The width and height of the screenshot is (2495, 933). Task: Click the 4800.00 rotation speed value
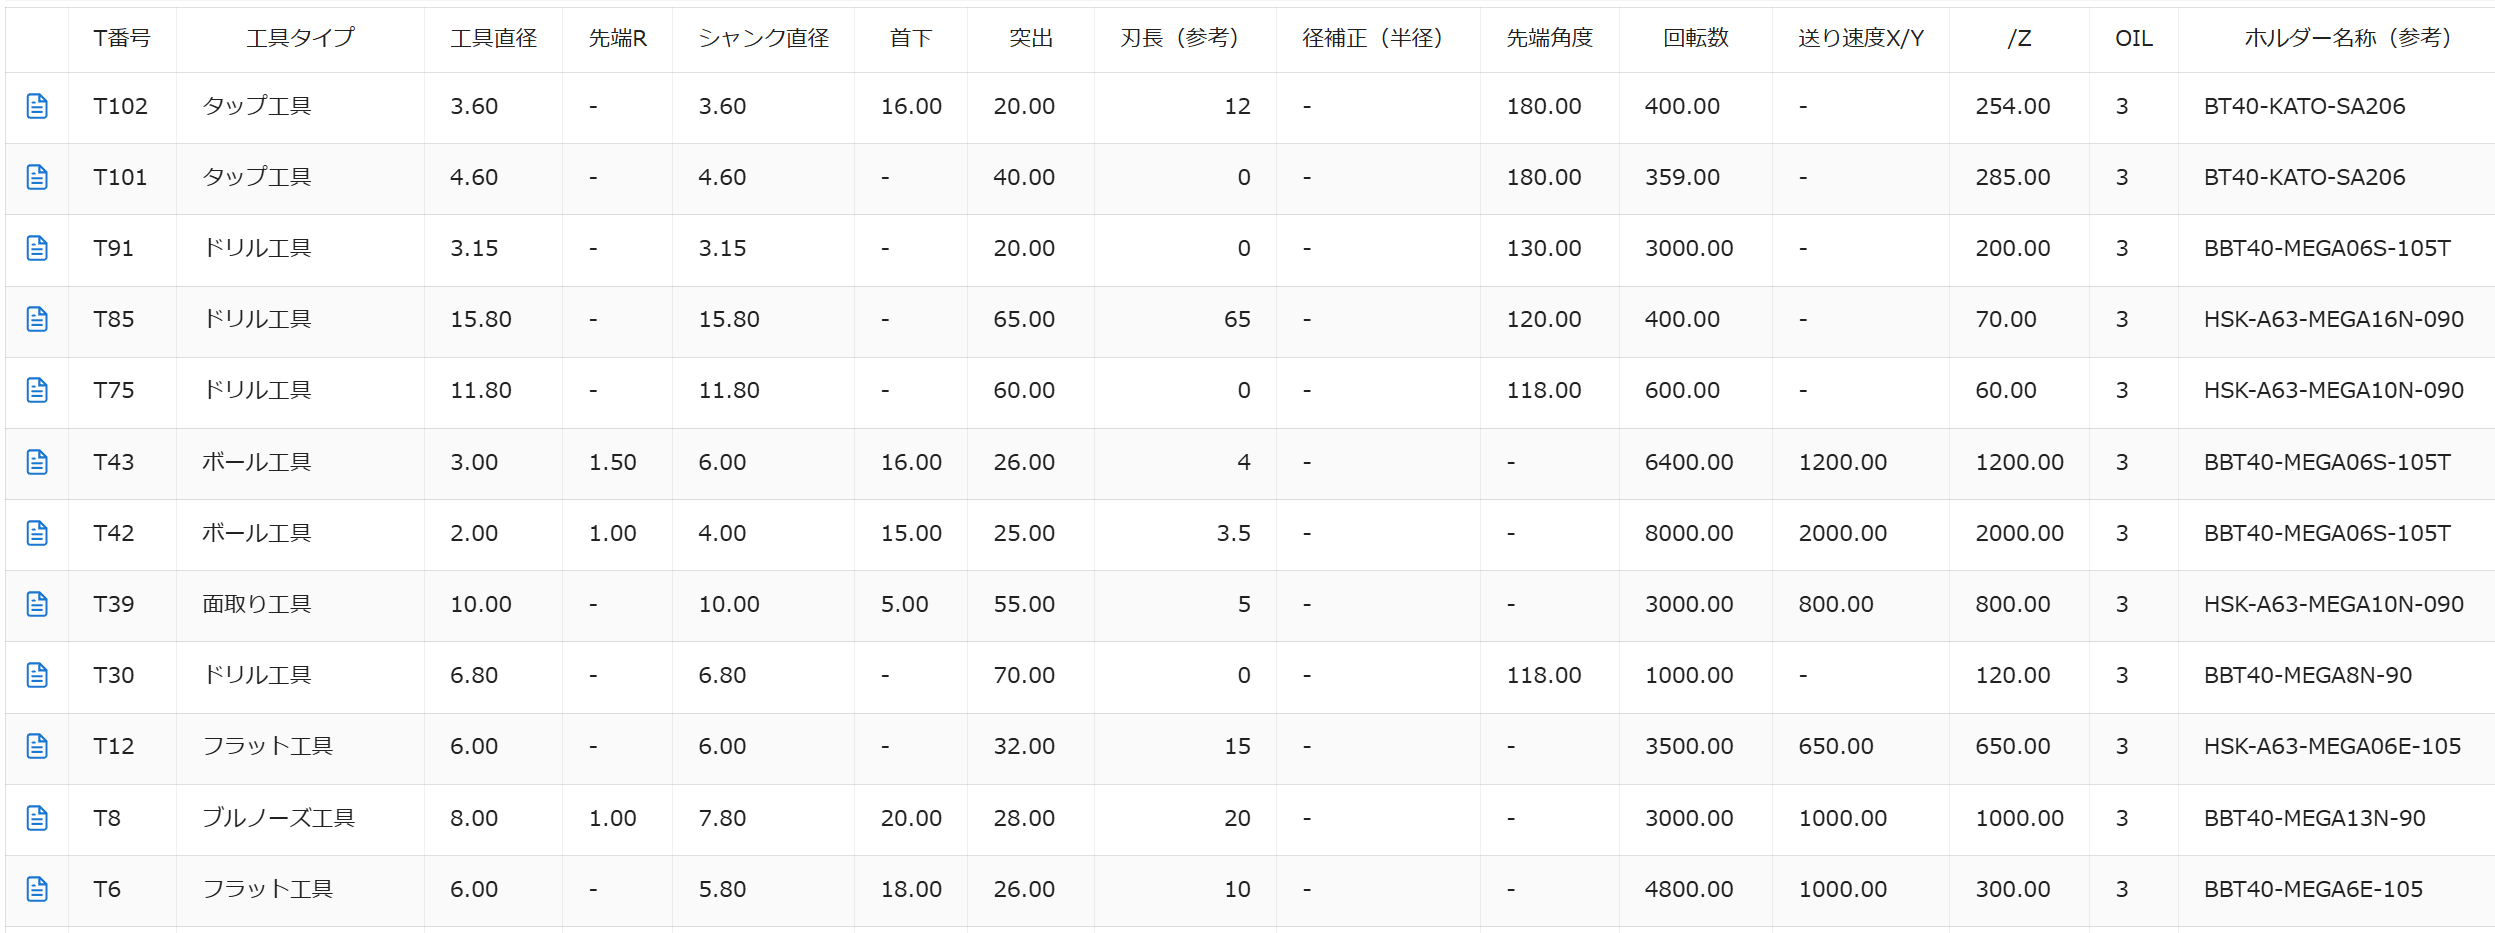pyautogui.click(x=1689, y=889)
